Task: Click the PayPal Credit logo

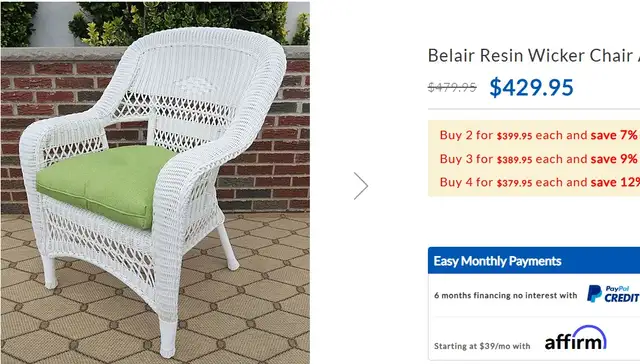Action: pyautogui.click(x=613, y=294)
